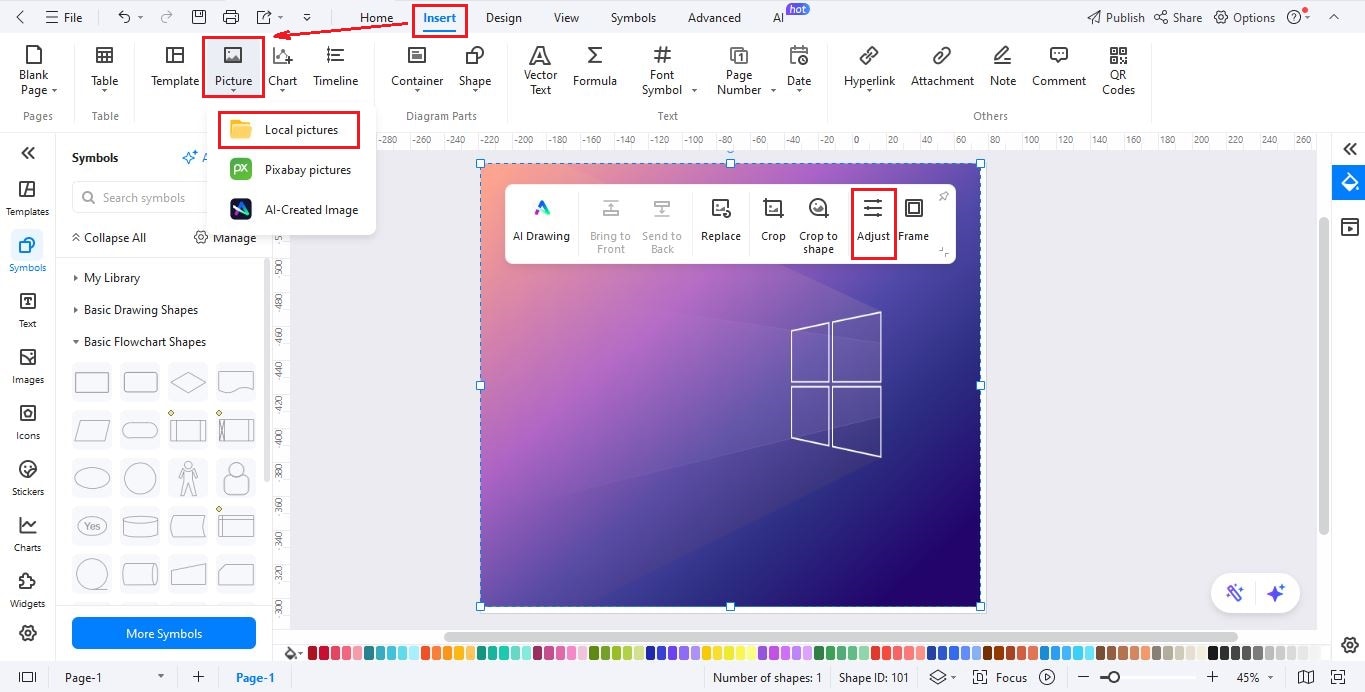Viewport: 1365px width, 692px height.
Task: Expand the right panel with double chevron
Action: [1350, 149]
